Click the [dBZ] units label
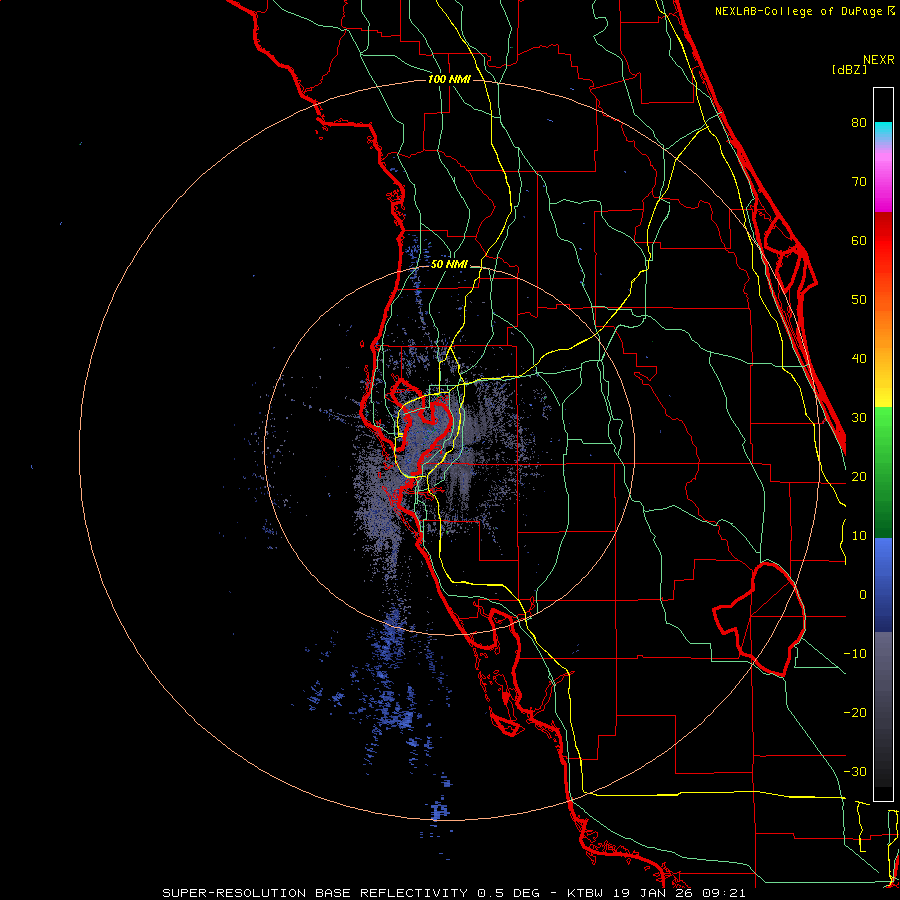900x900 pixels. tap(849, 69)
